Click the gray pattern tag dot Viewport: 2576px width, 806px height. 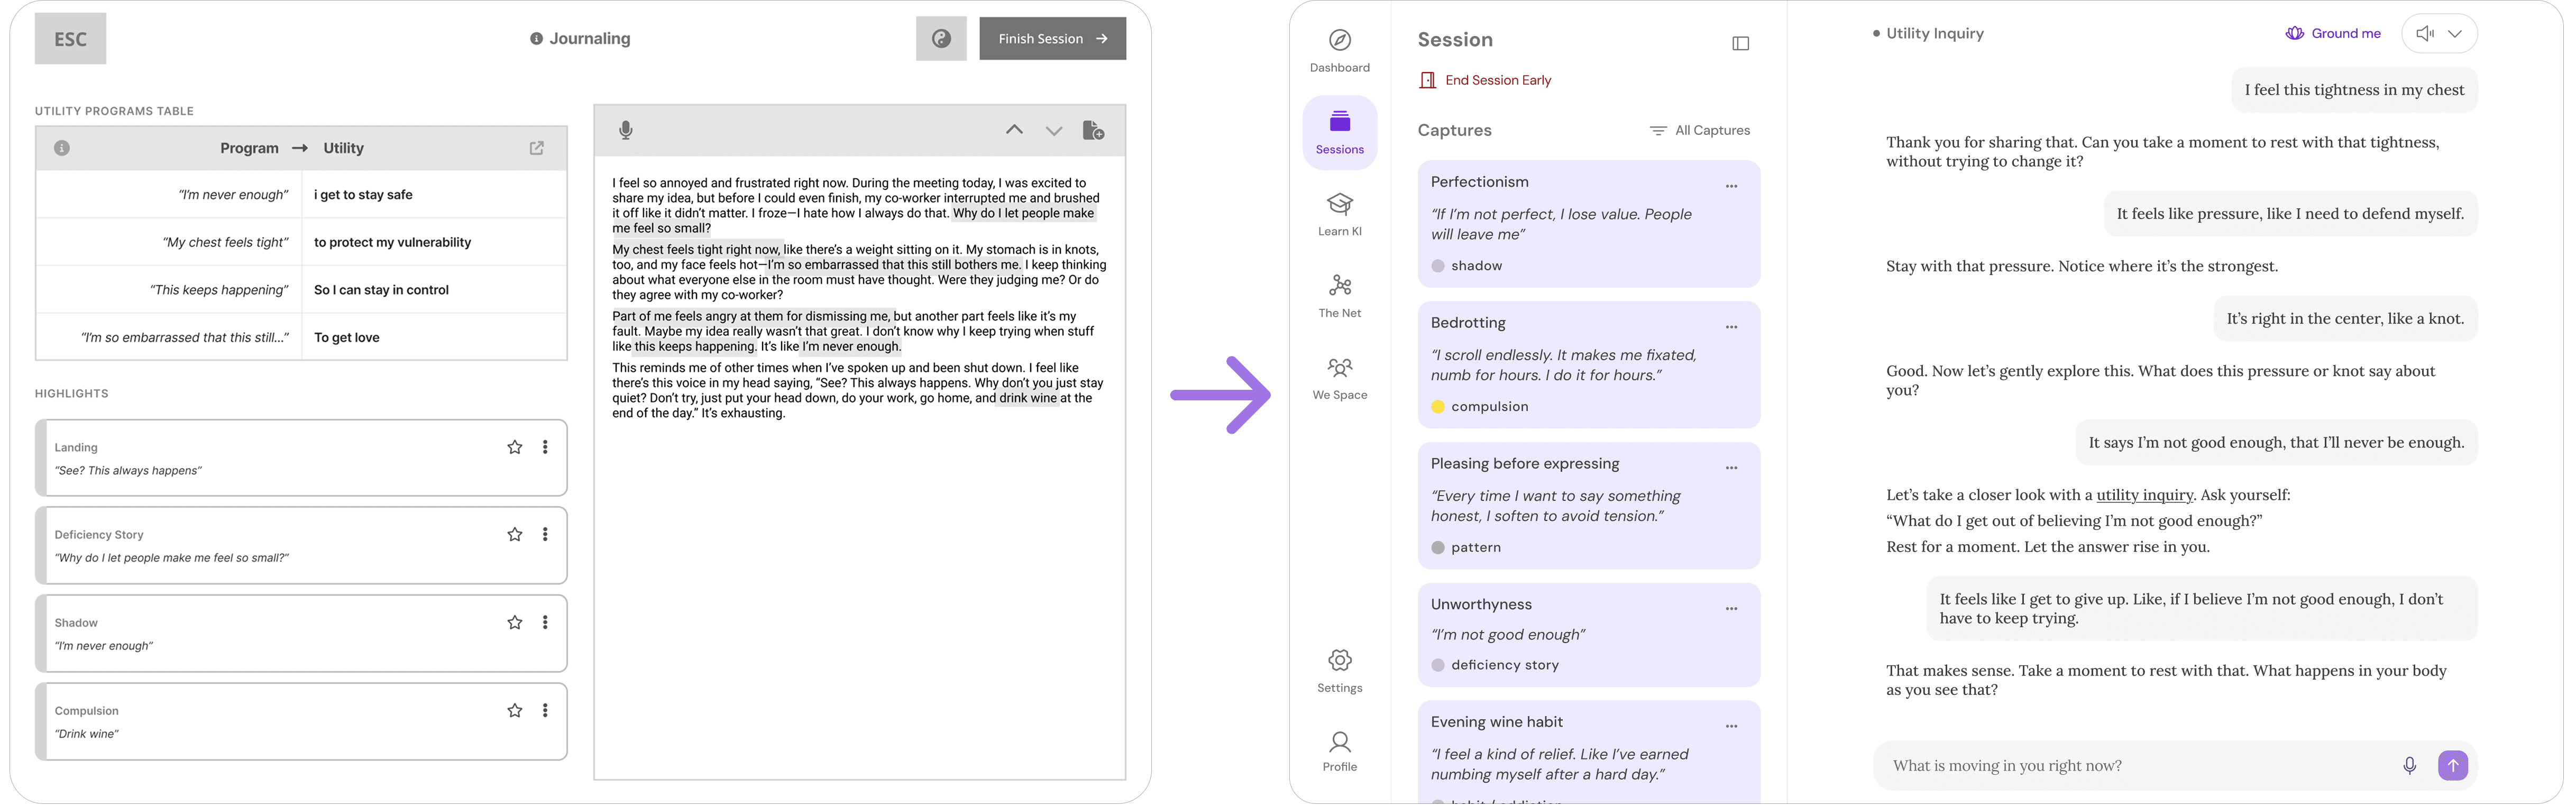[x=1438, y=548]
